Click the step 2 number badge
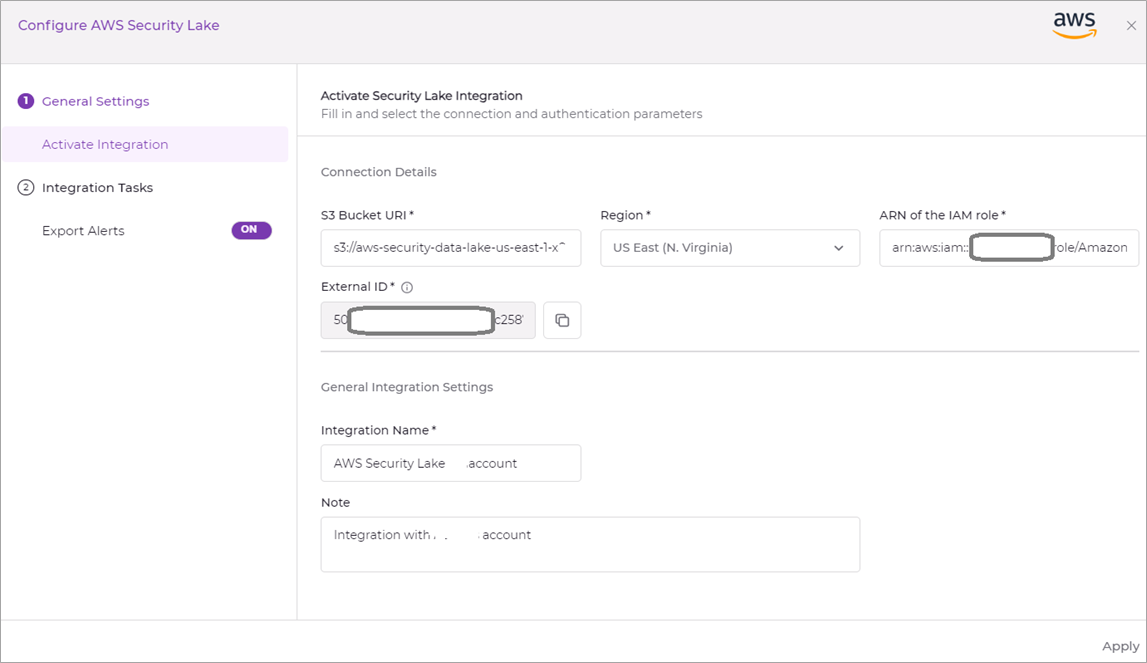 coord(26,187)
